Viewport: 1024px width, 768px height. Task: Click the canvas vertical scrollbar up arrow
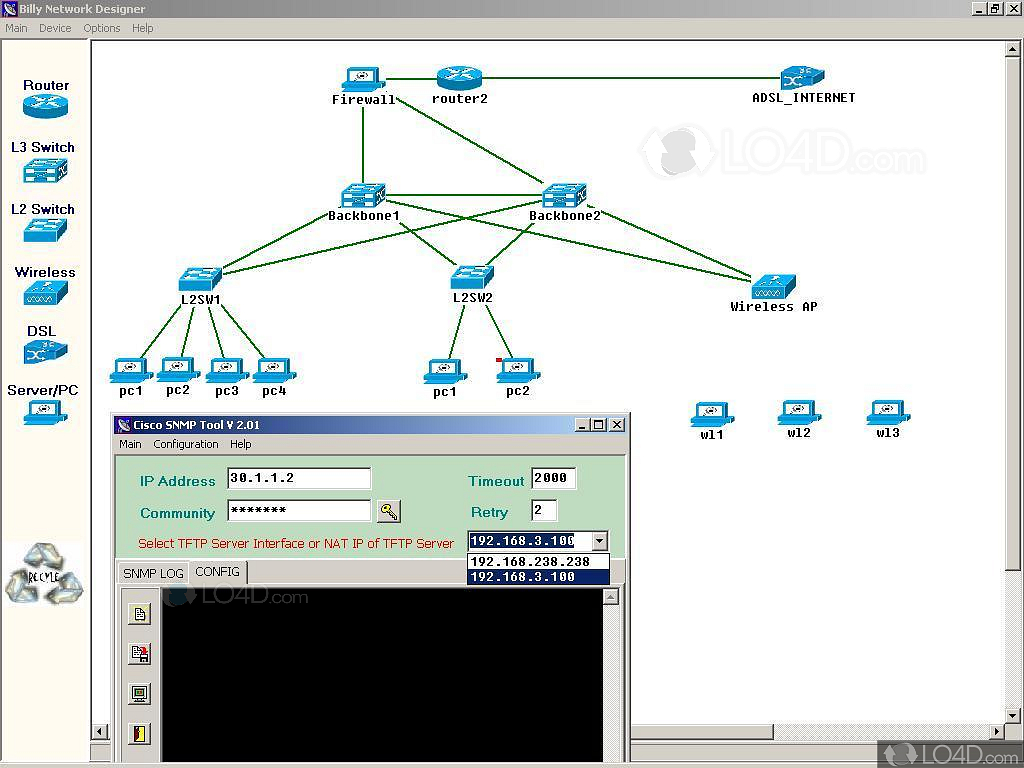point(1012,48)
